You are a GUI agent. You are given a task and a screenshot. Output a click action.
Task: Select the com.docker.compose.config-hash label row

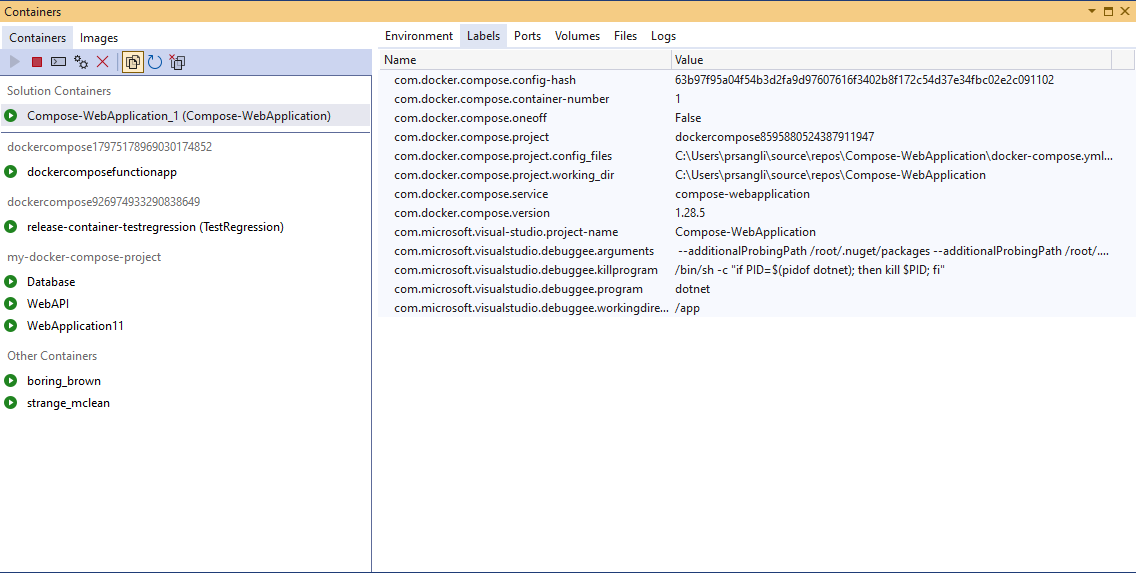757,80
